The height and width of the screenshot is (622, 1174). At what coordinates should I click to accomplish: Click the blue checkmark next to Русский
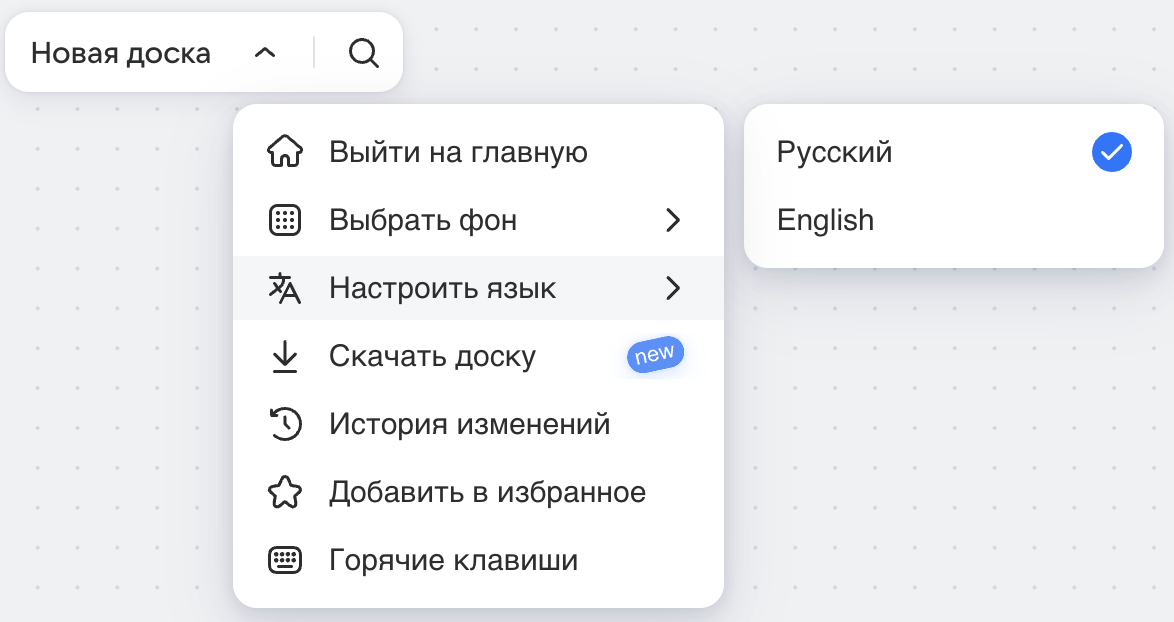1112,152
